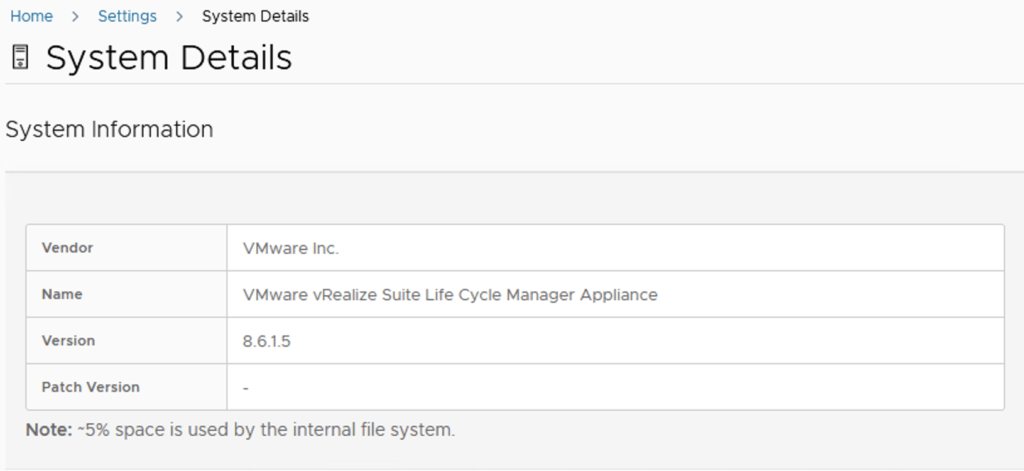Viewport: 1024px width, 471px height.
Task: Click the bold Note: label
Action: point(49,430)
